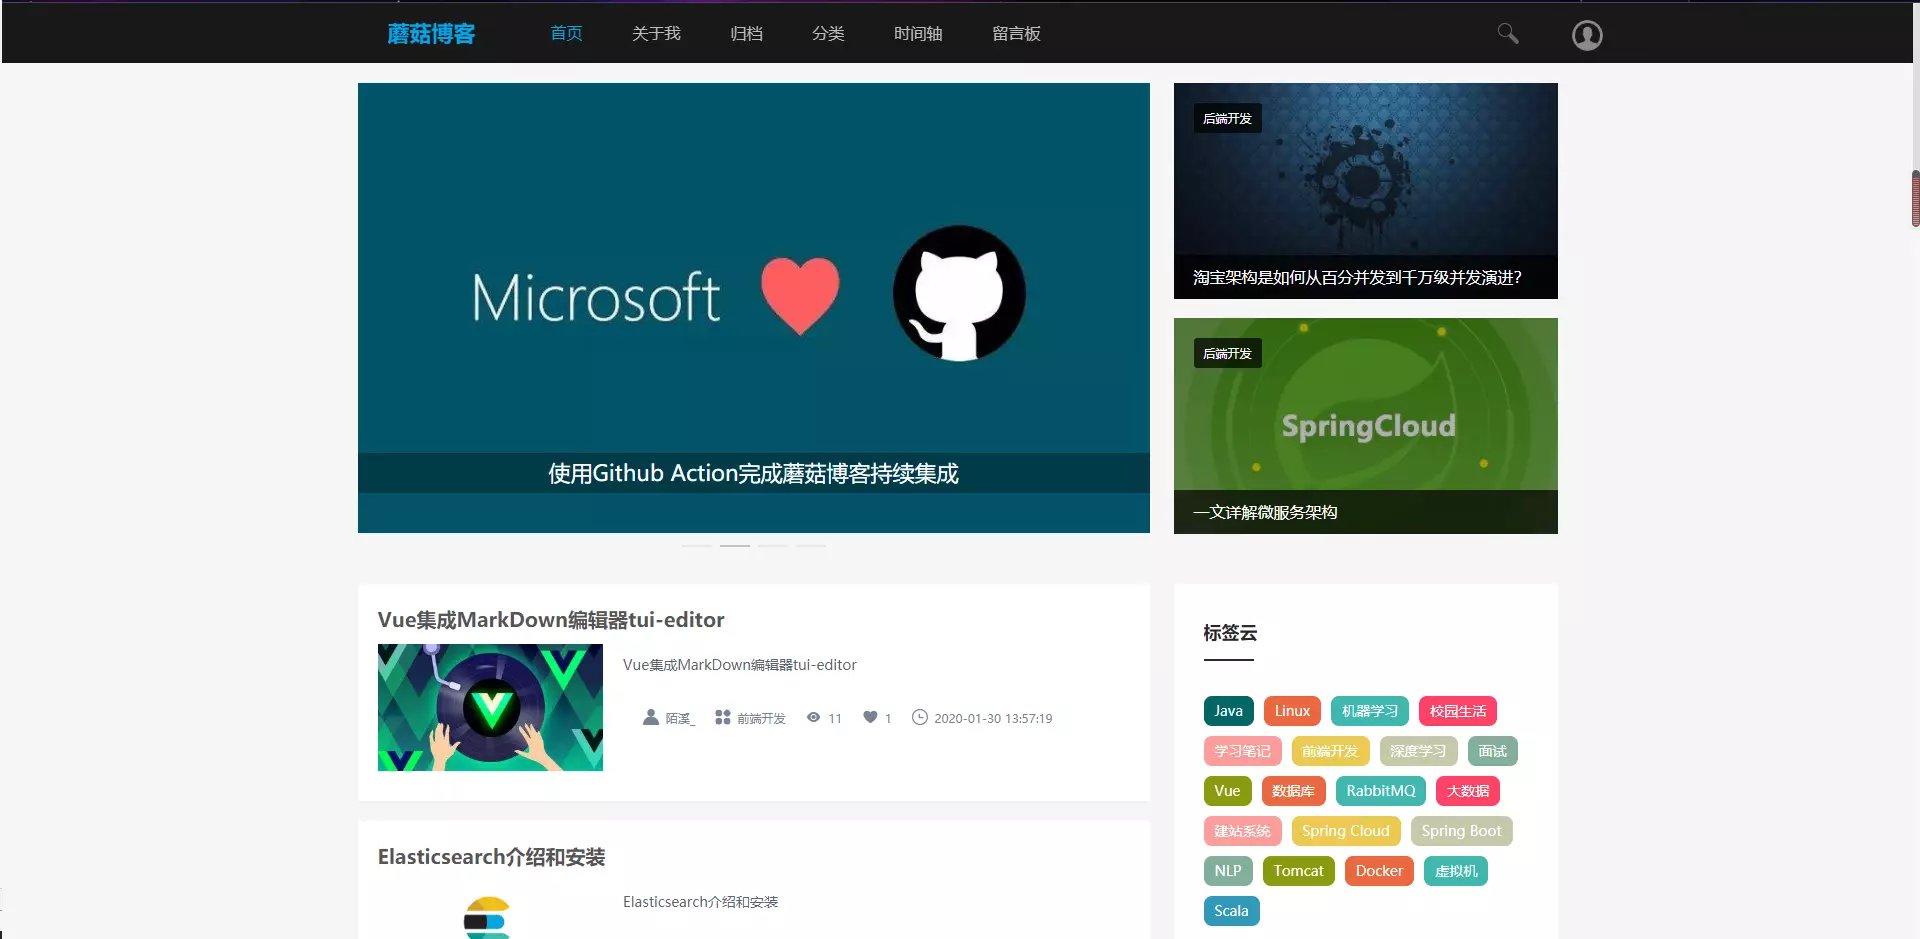Image resolution: width=1920 pixels, height=939 pixels.
Task: Go to the 时间轴 page
Action: click(918, 34)
